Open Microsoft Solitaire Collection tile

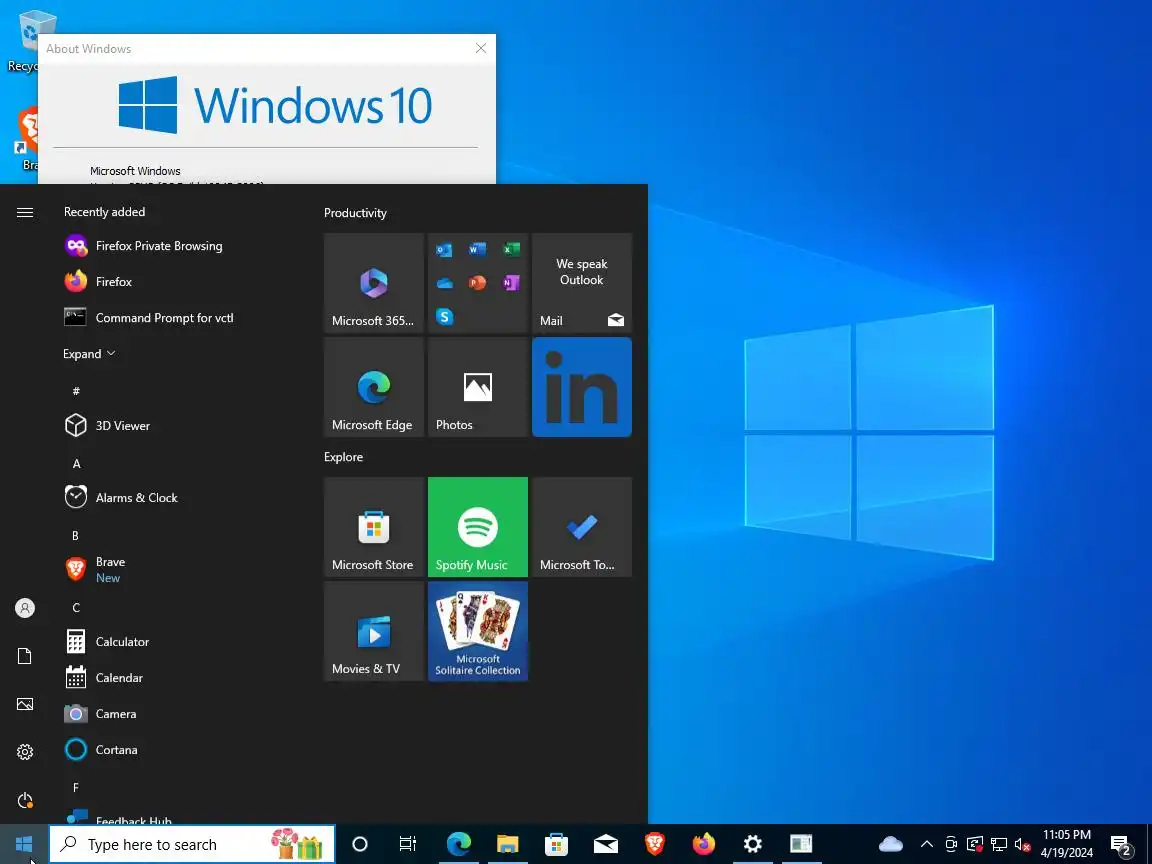[x=478, y=631]
